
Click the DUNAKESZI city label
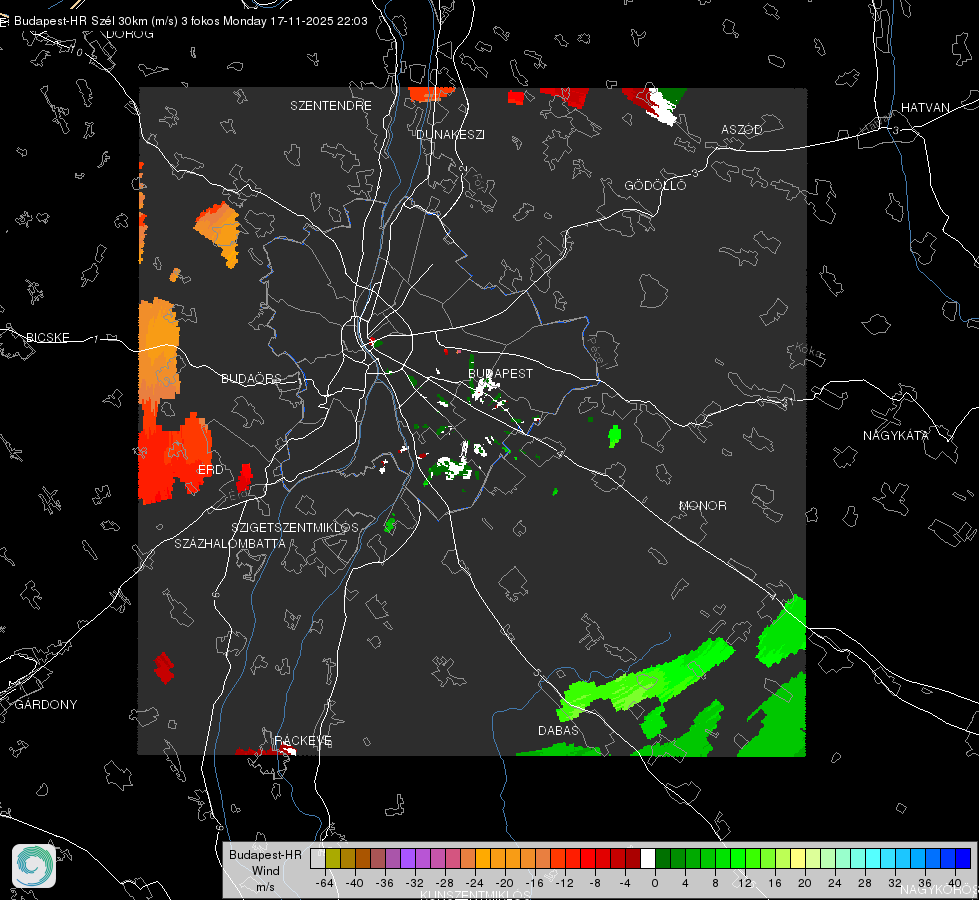click(x=450, y=134)
